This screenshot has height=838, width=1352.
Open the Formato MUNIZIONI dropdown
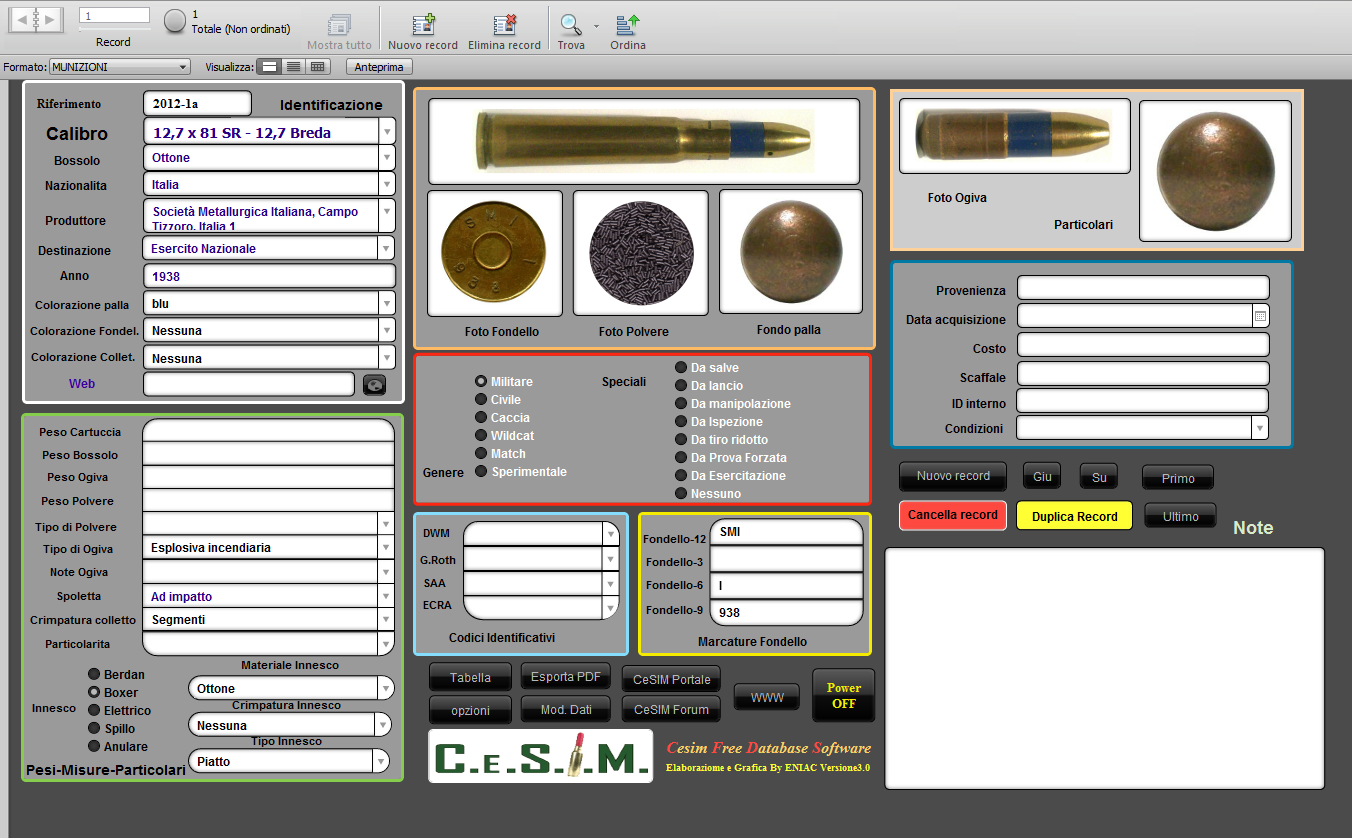pyautogui.click(x=119, y=67)
